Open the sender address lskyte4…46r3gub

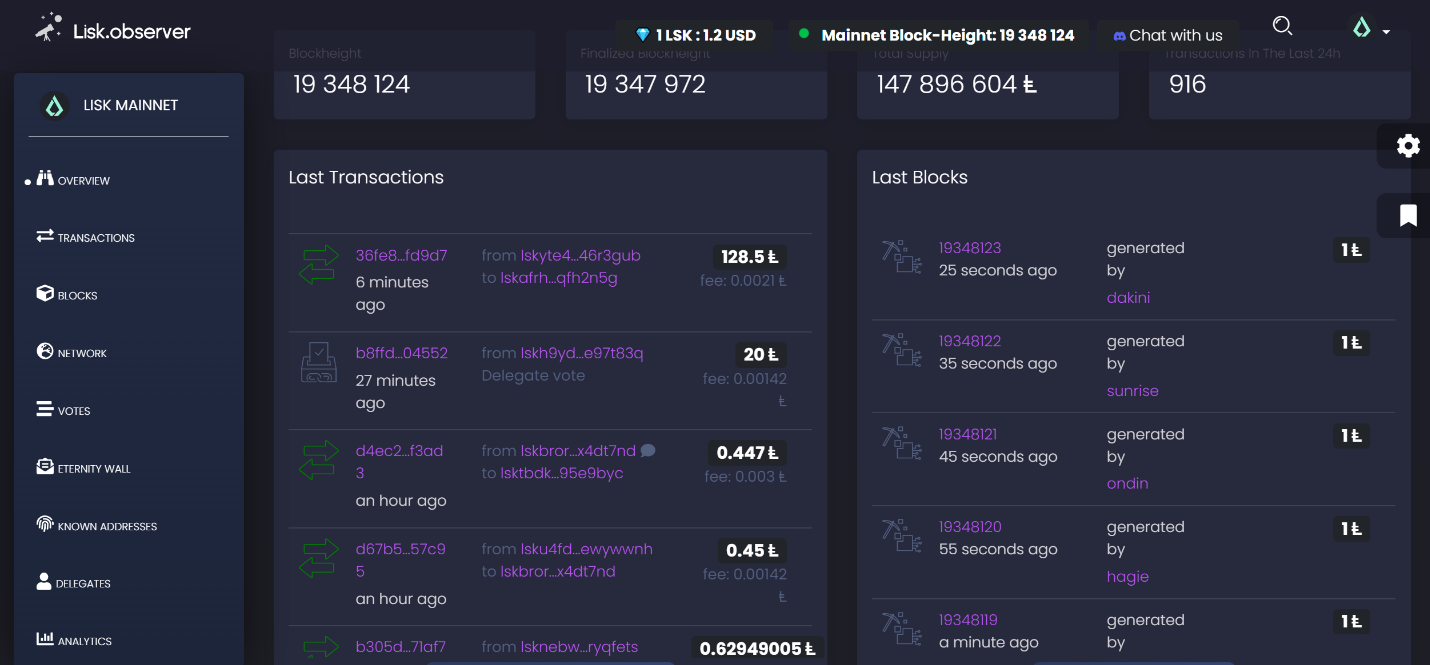580,256
